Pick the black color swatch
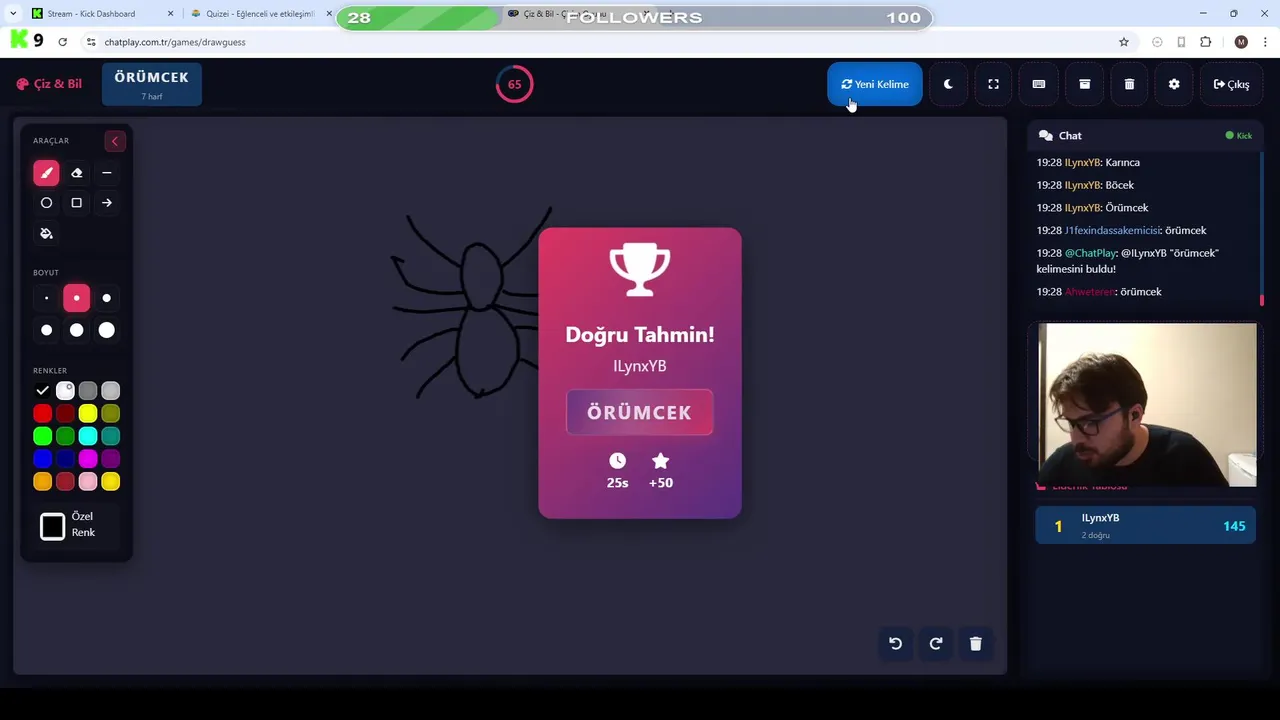Viewport: 1280px width, 720px height. 42,391
